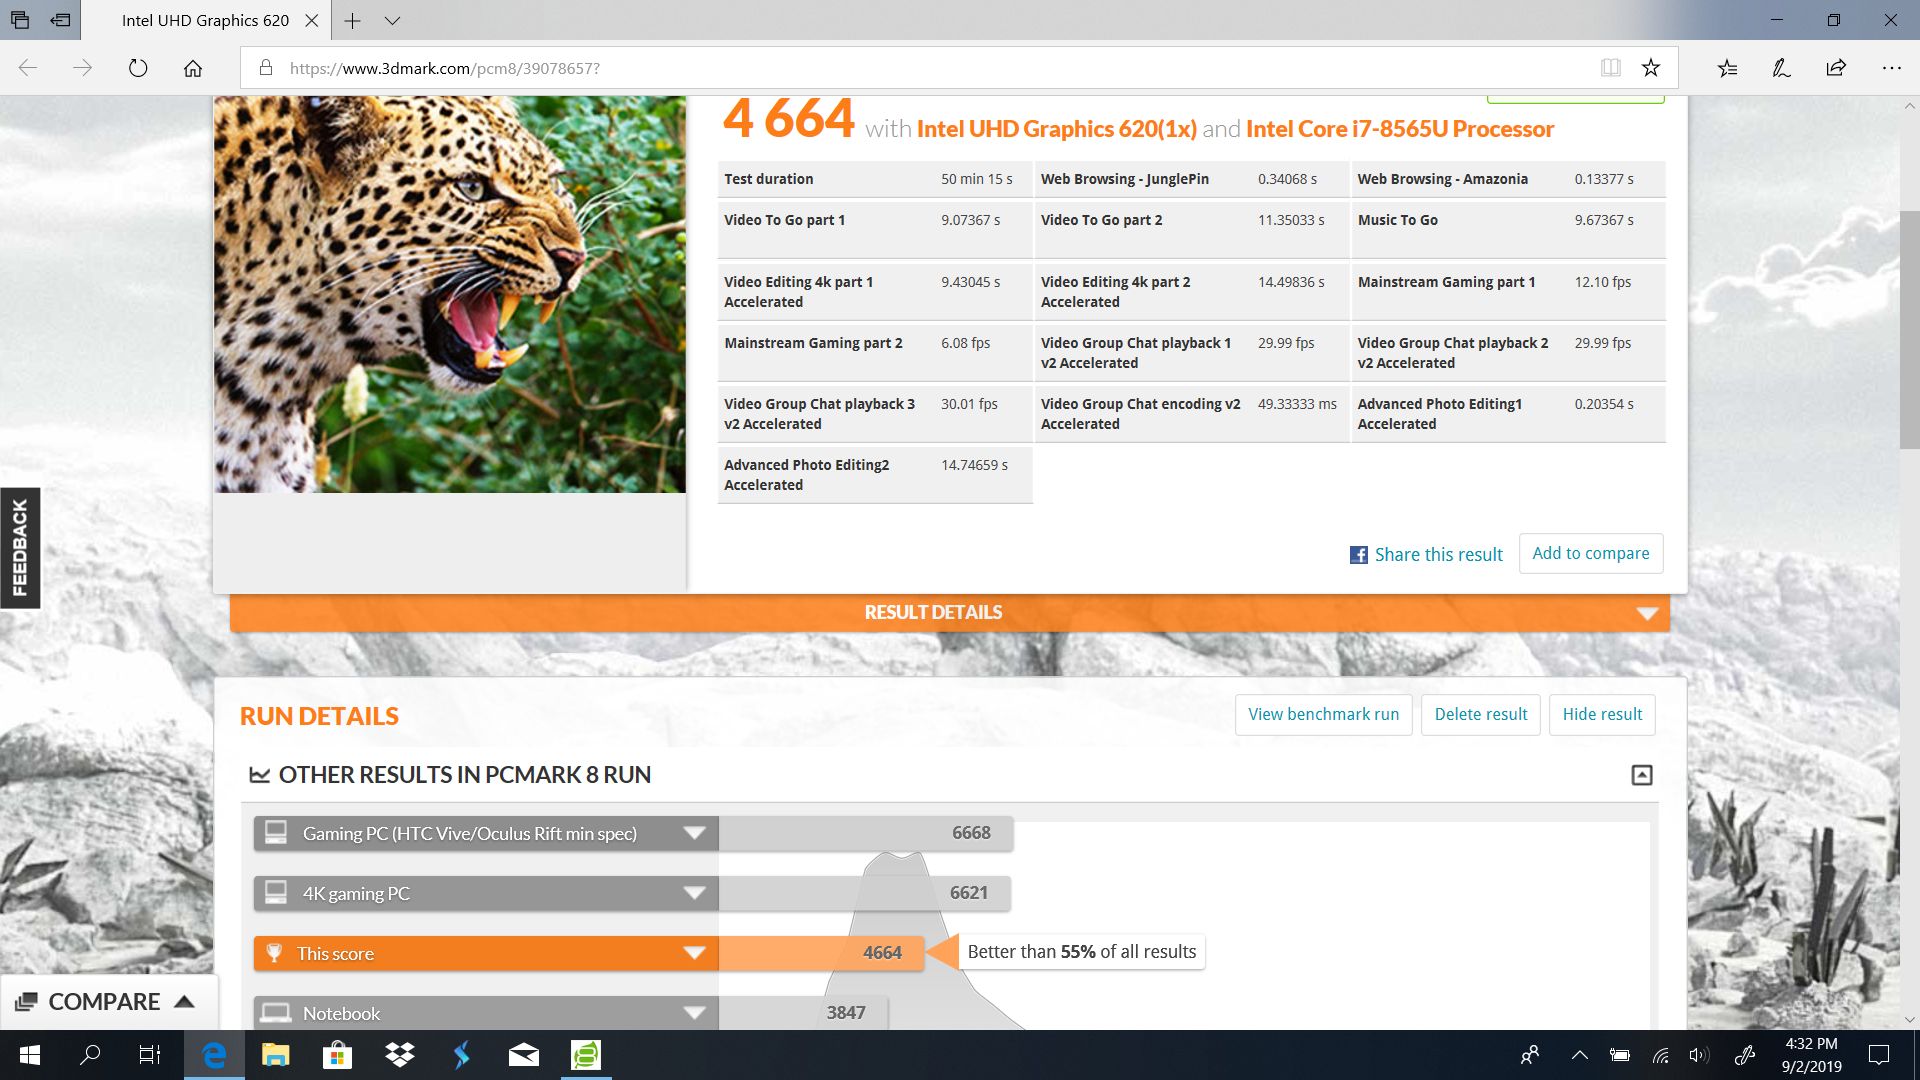The image size is (1920, 1080).
Task: Open Intel UHD Graphics 620(1x) link
Action: 1056,129
